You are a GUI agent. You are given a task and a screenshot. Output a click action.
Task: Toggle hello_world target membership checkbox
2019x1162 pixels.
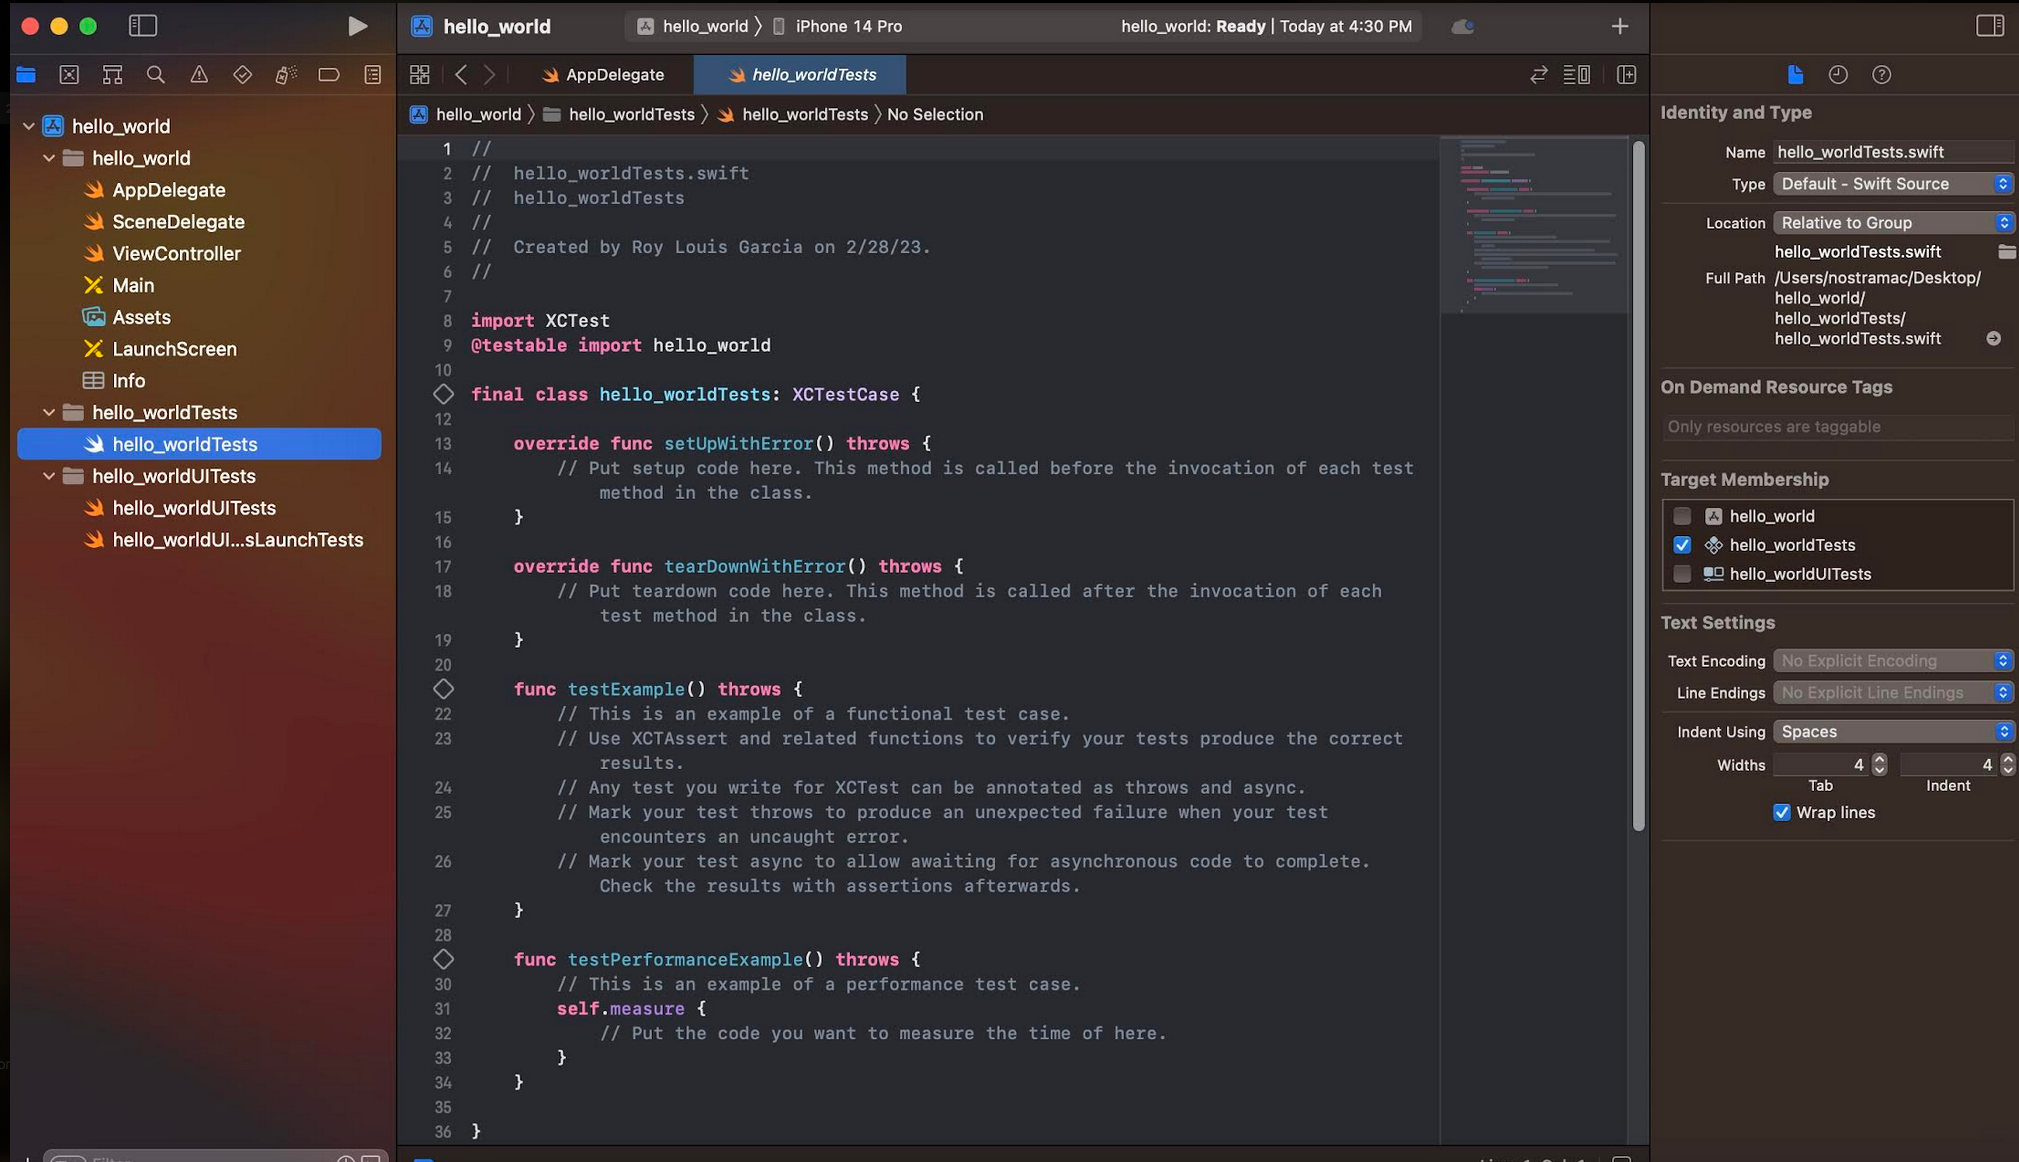pos(1682,514)
